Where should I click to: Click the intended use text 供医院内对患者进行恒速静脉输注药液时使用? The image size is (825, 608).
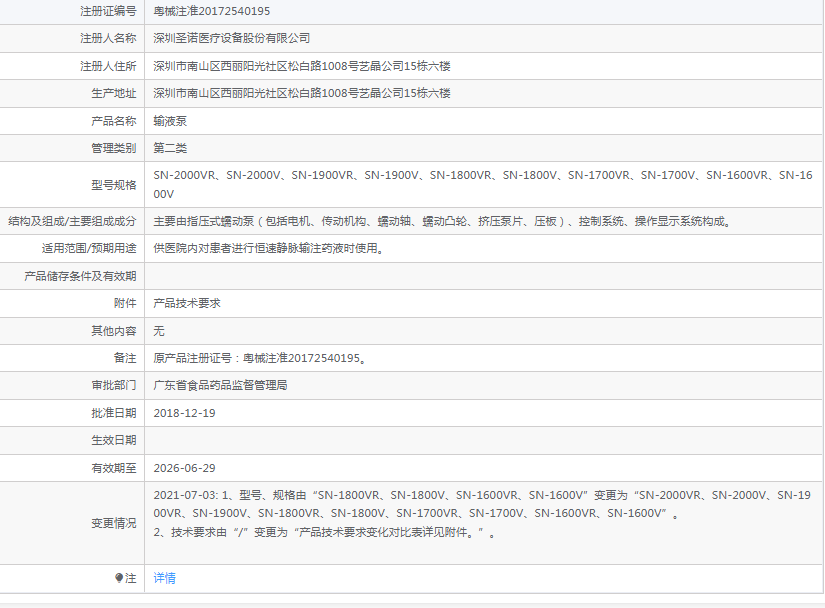pos(268,248)
